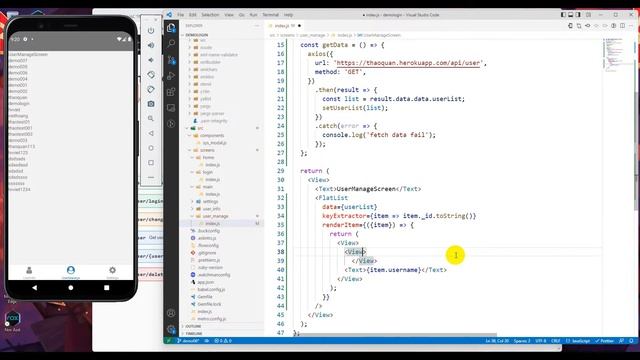Open the editor More Actions ellipsis
This screenshot has height=360, width=640.
click(x=631, y=26)
